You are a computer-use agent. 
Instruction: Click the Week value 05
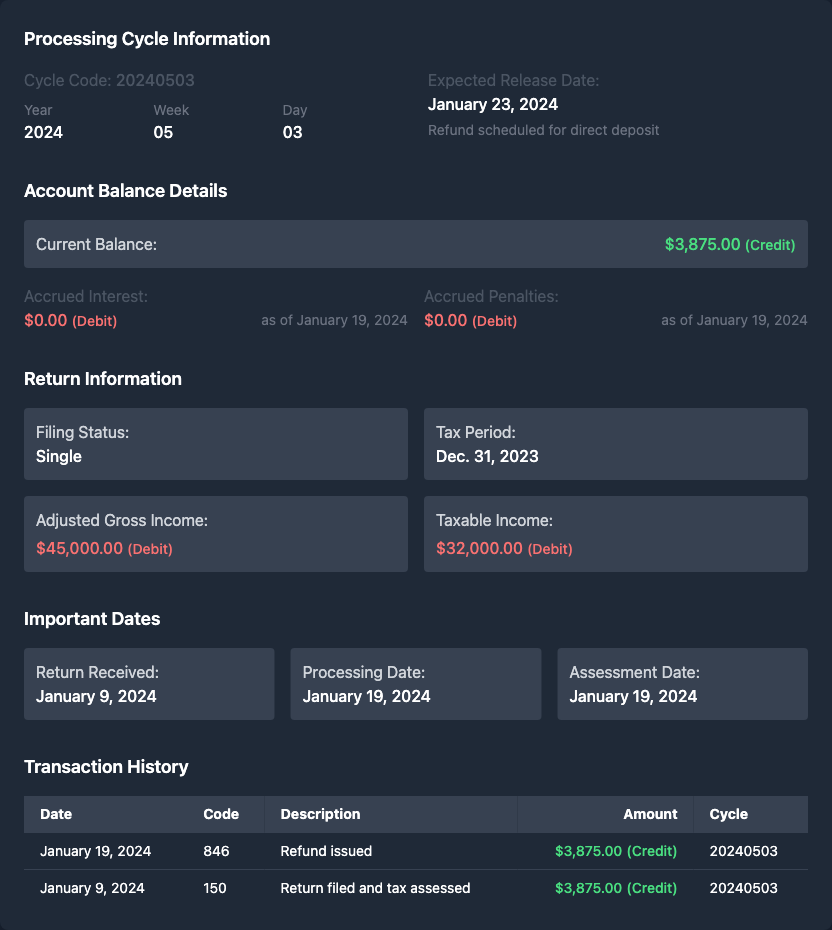(x=163, y=132)
